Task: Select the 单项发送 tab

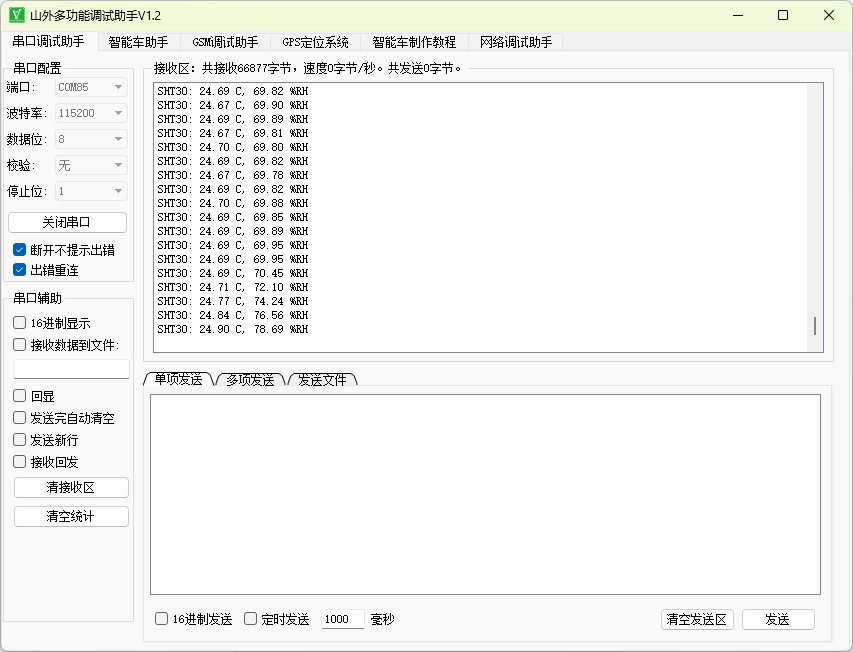Action: 178,379
